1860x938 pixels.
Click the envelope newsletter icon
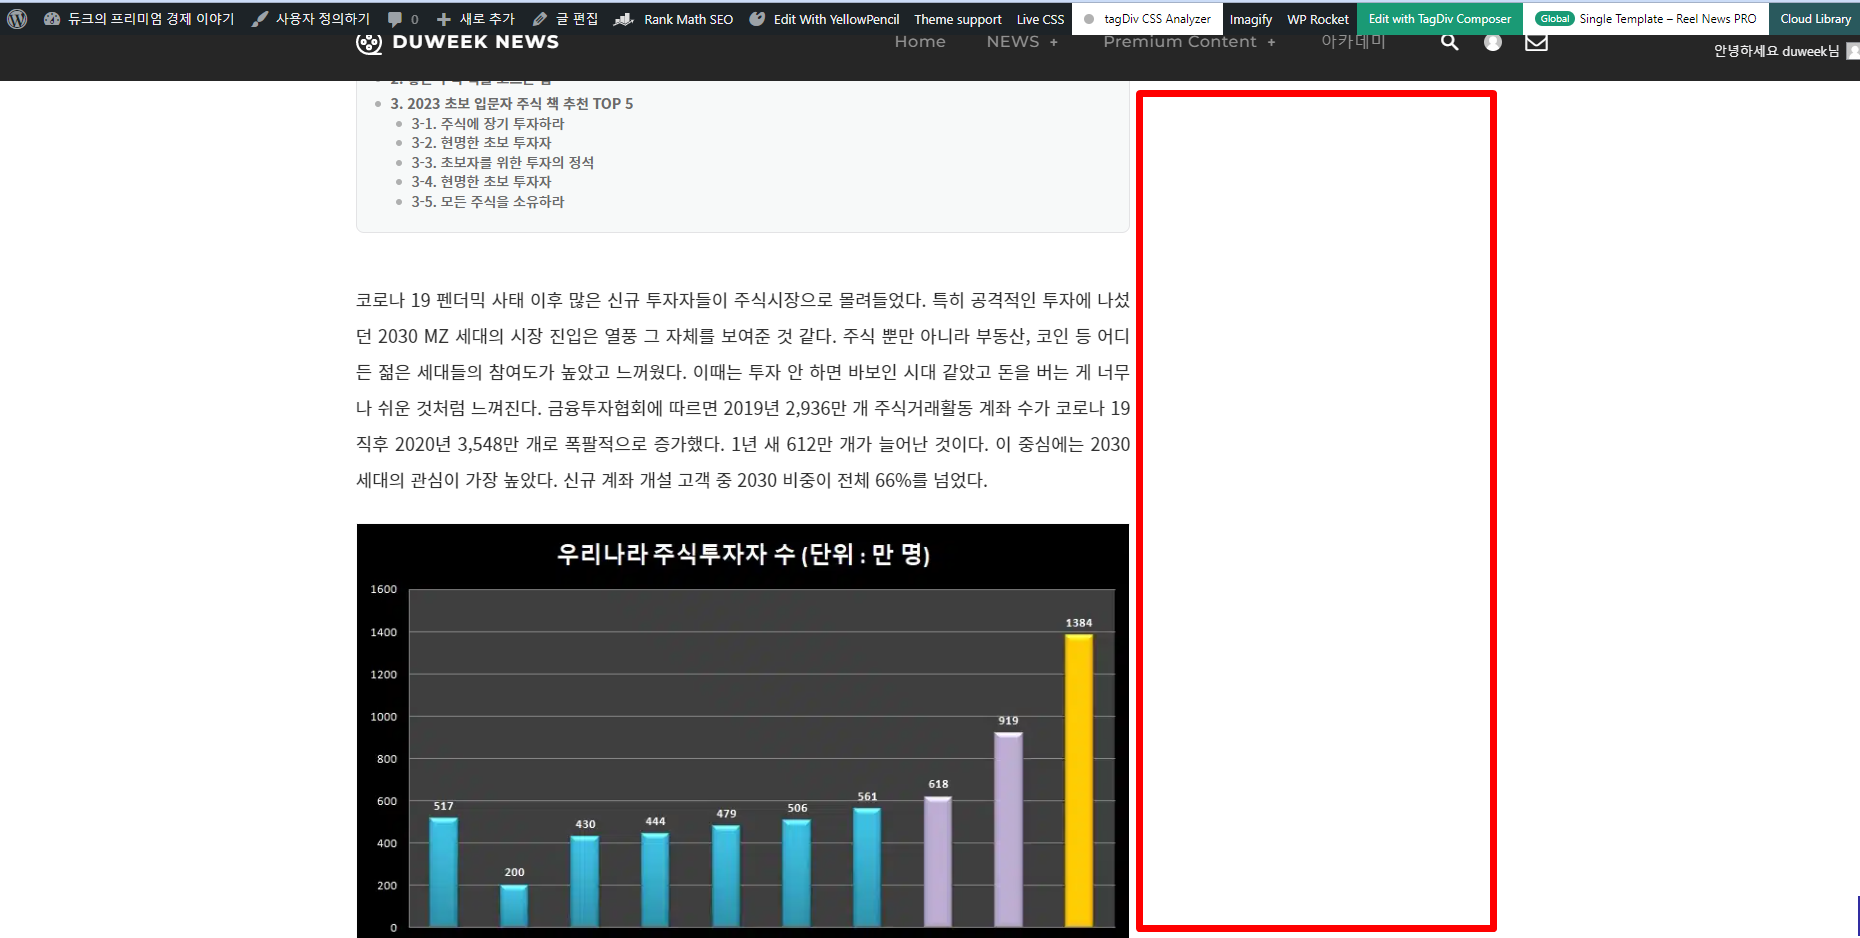pyautogui.click(x=1537, y=42)
